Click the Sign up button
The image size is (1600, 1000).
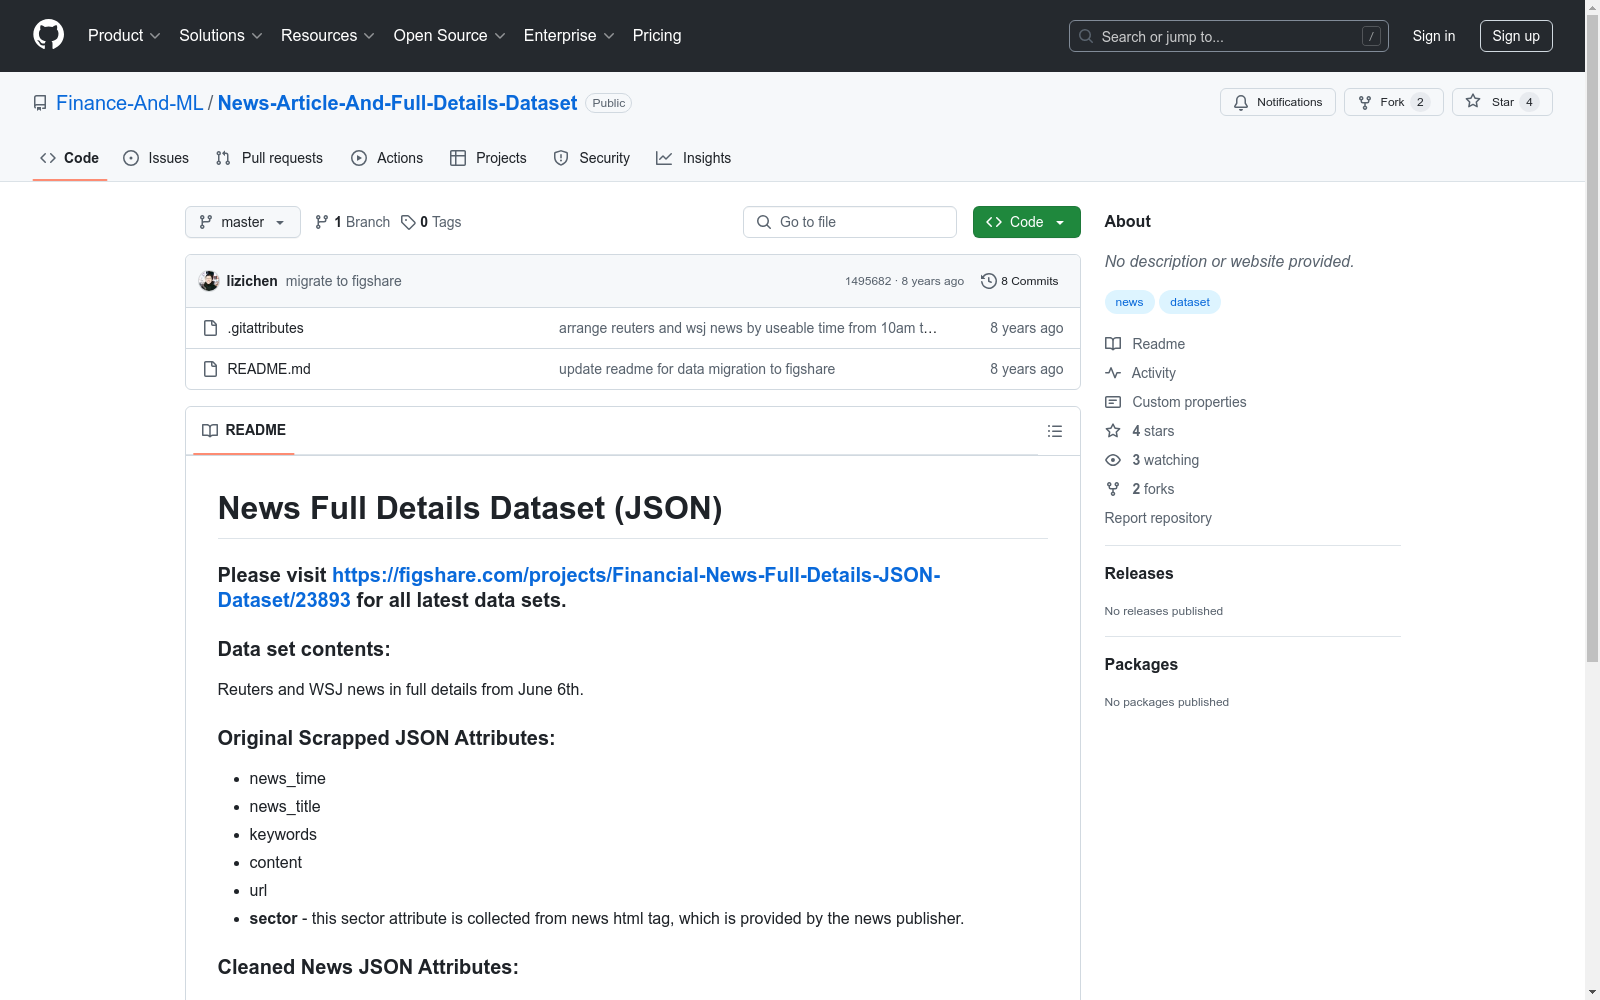coord(1516,36)
